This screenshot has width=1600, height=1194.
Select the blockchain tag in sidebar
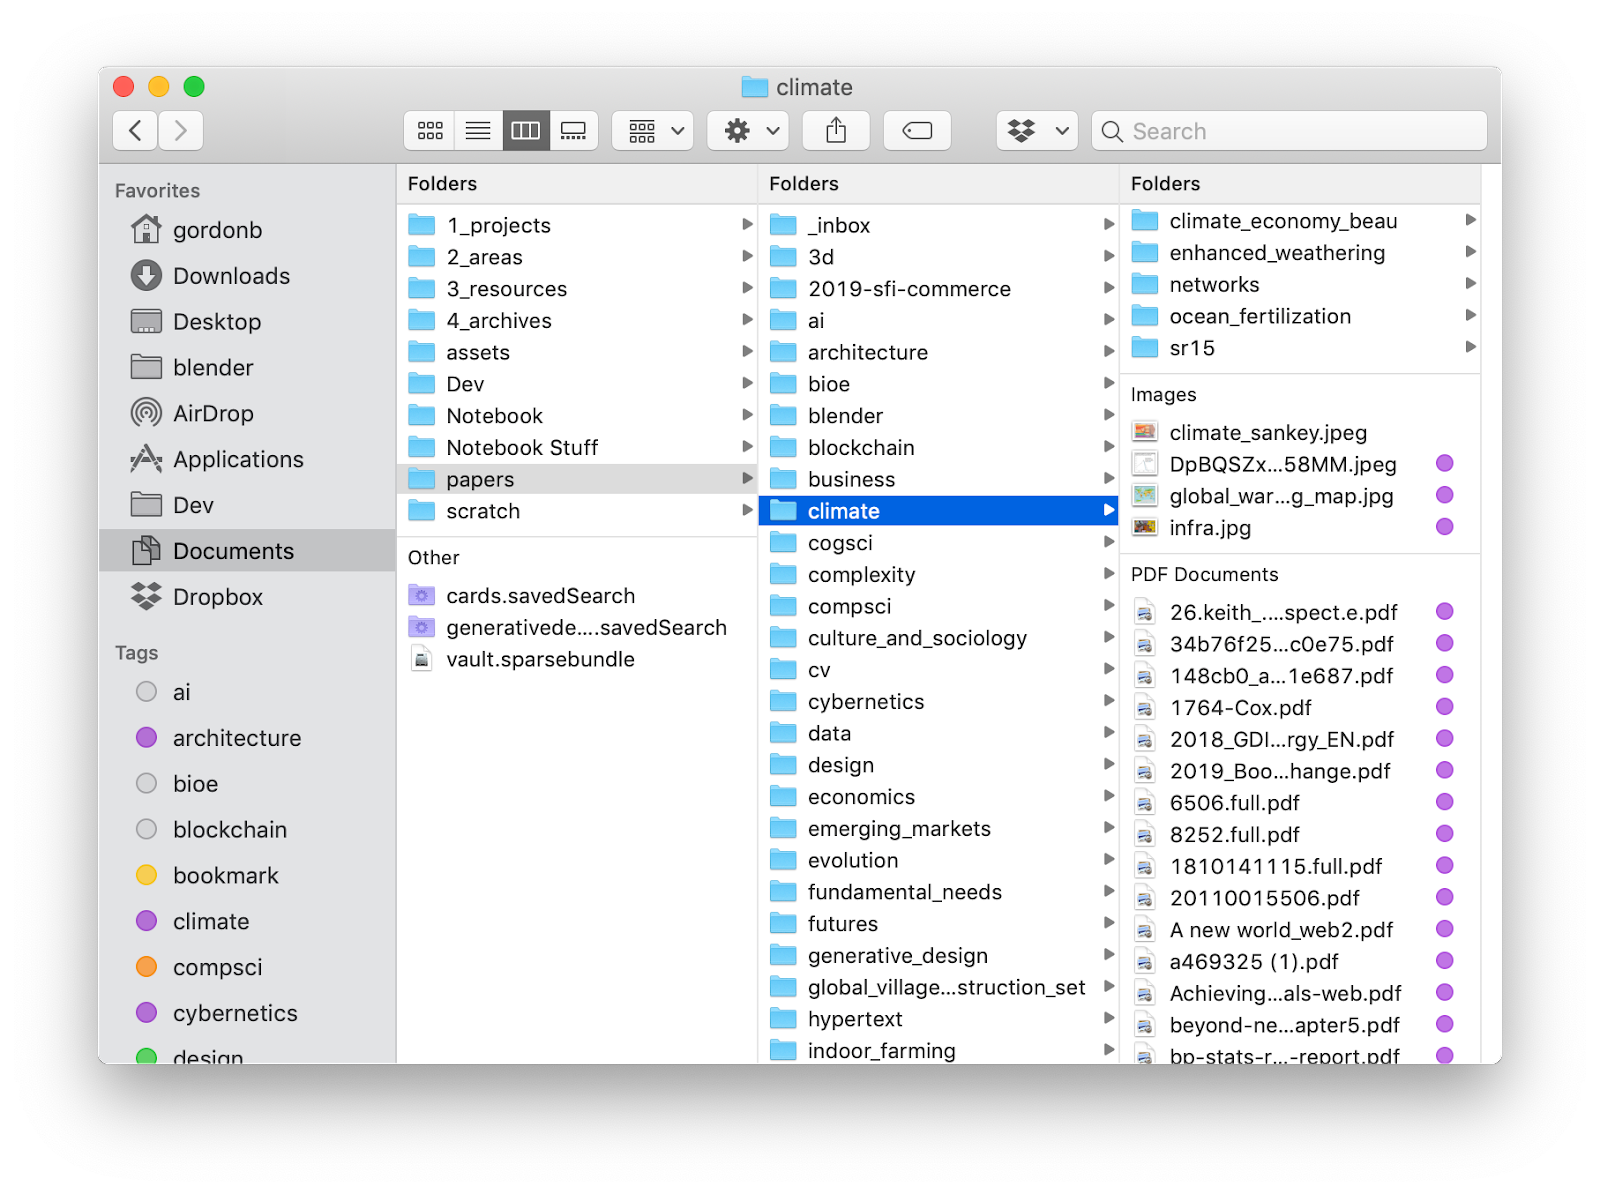pos(247,830)
